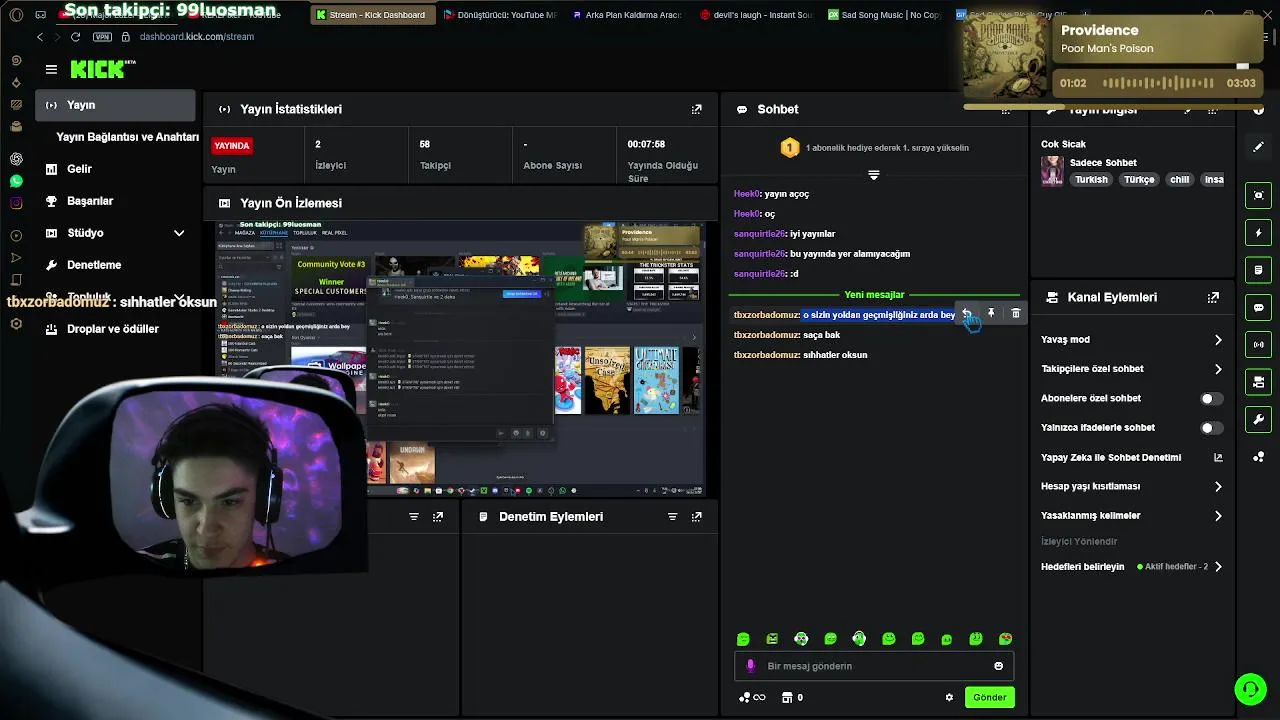Click username Heek0 on 'yayın açoç' message
1280x720 pixels.
coord(747,194)
